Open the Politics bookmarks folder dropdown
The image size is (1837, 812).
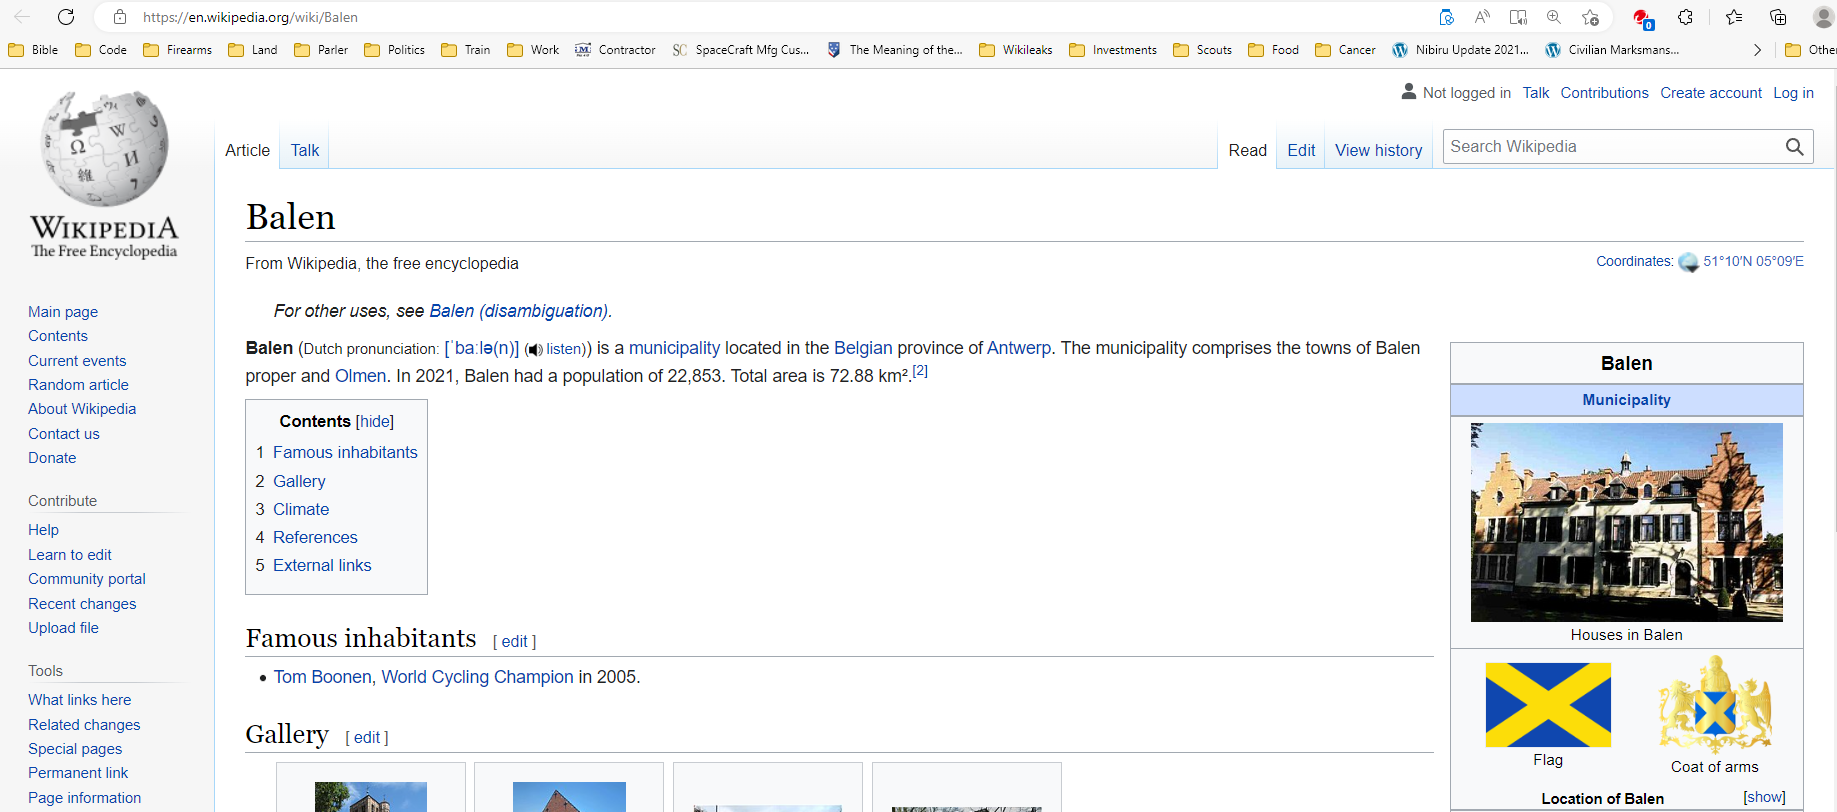point(394,50)
